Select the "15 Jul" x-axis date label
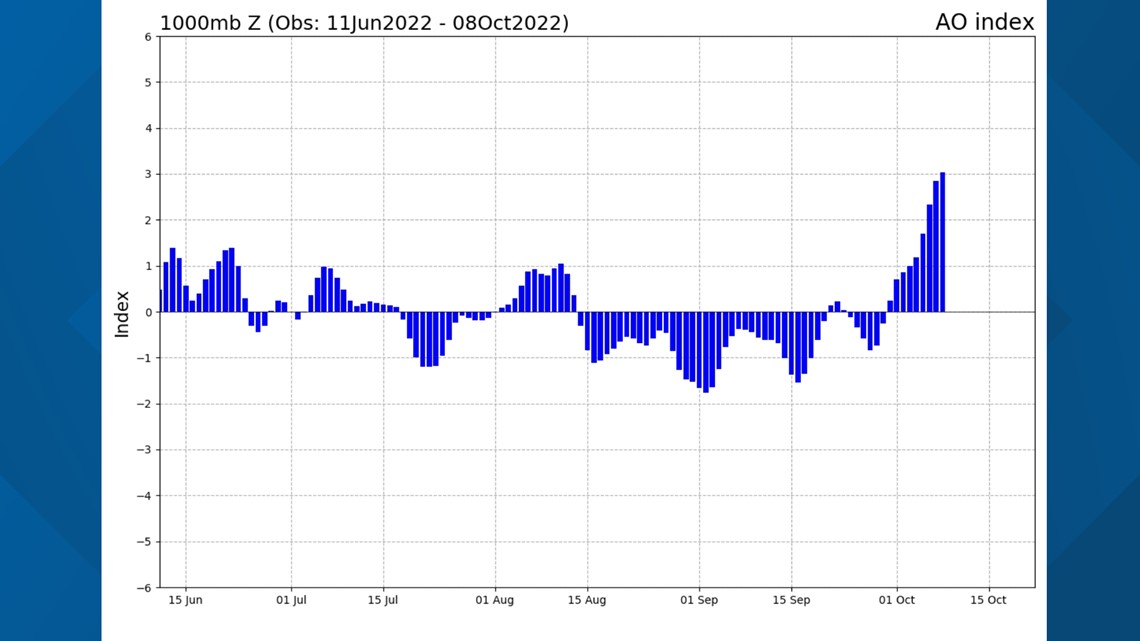Image resolution: width=1140 pixels, height=641 pixels. [x=383, y=600]
